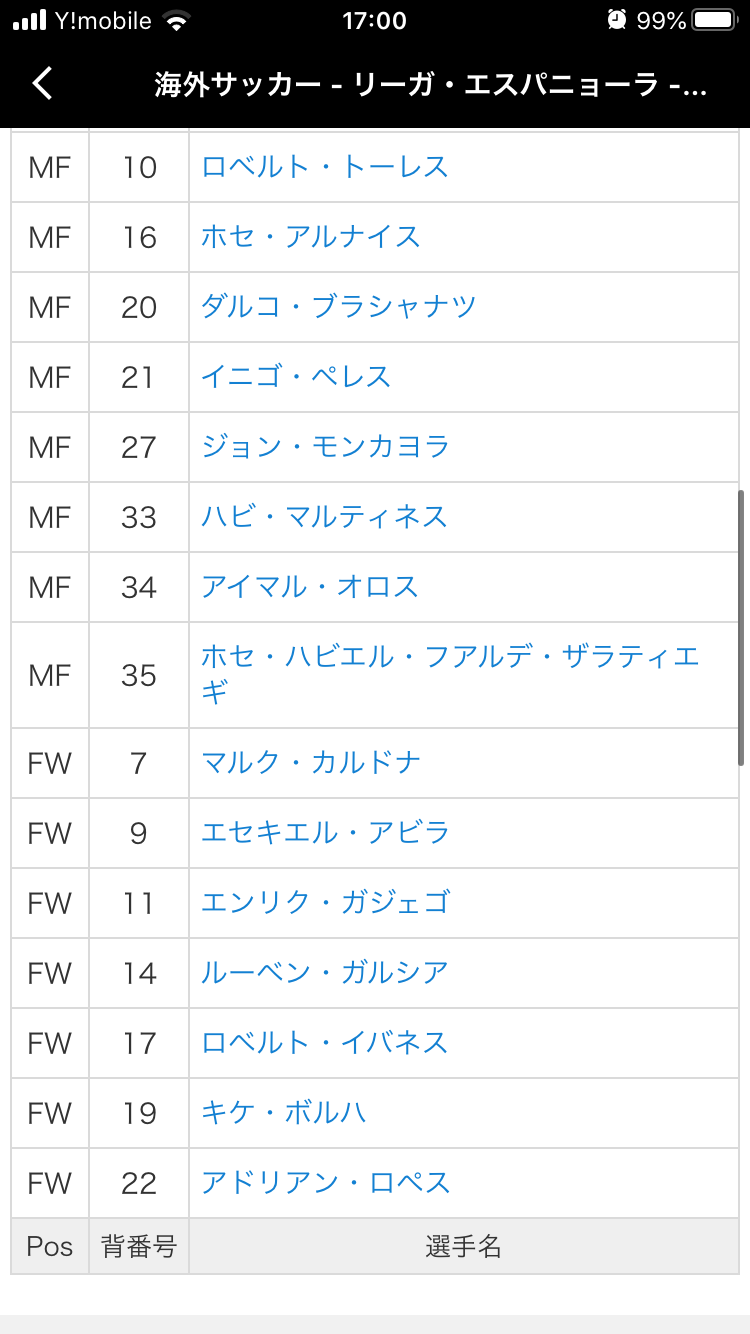This screenshot has width=750, height=1334.
Task: Tap the 選手名 column header
Action: pyautogui.click(x=466, y=1246)
